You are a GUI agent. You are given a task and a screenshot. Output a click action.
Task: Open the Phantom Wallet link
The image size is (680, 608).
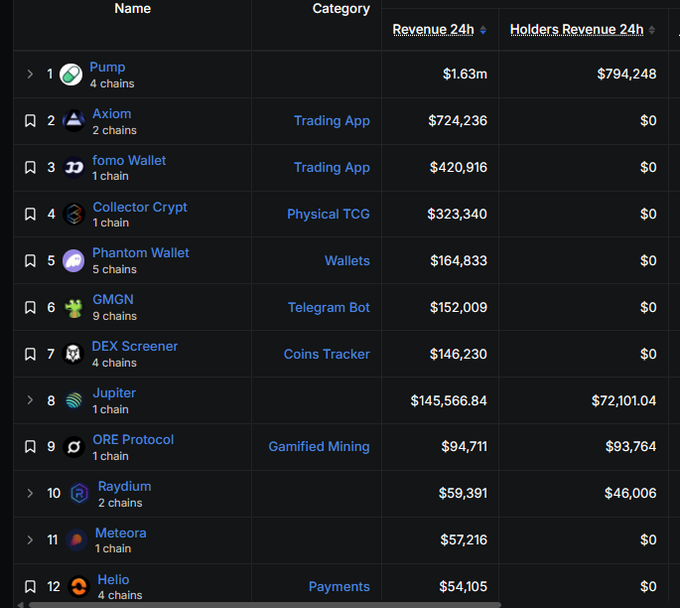point(141,253)
